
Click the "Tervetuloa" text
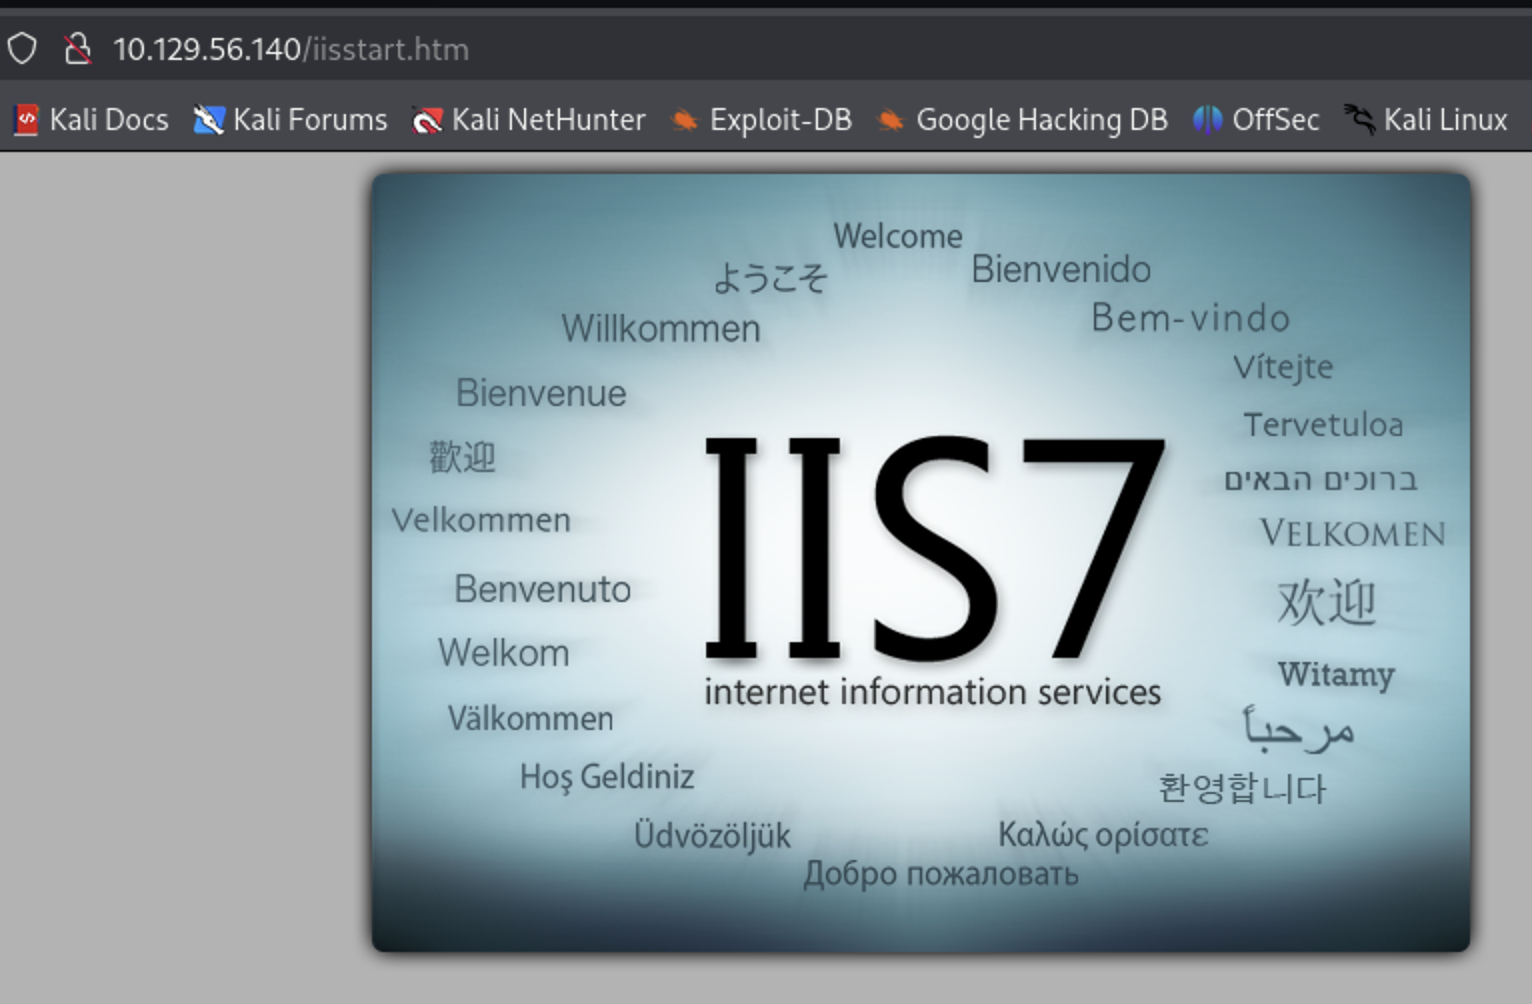[1323, 425]
